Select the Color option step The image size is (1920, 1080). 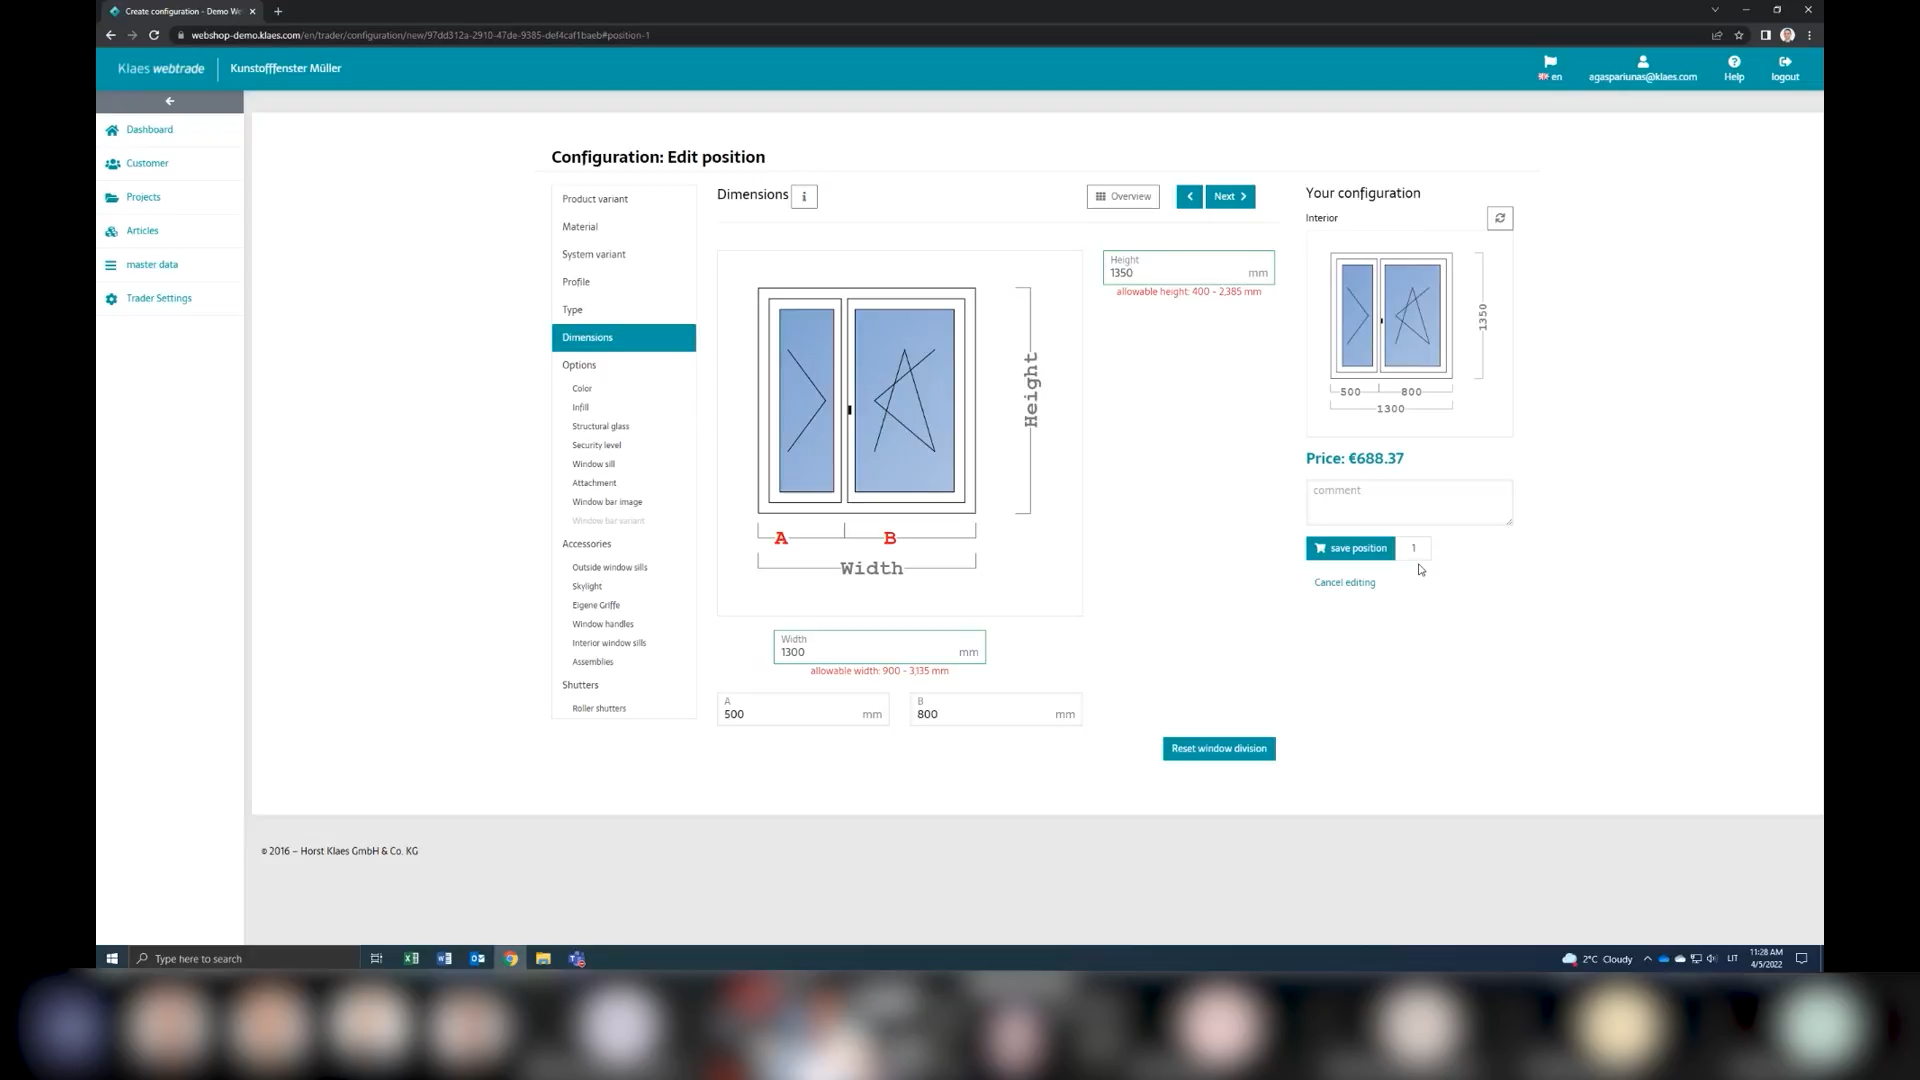582,389
